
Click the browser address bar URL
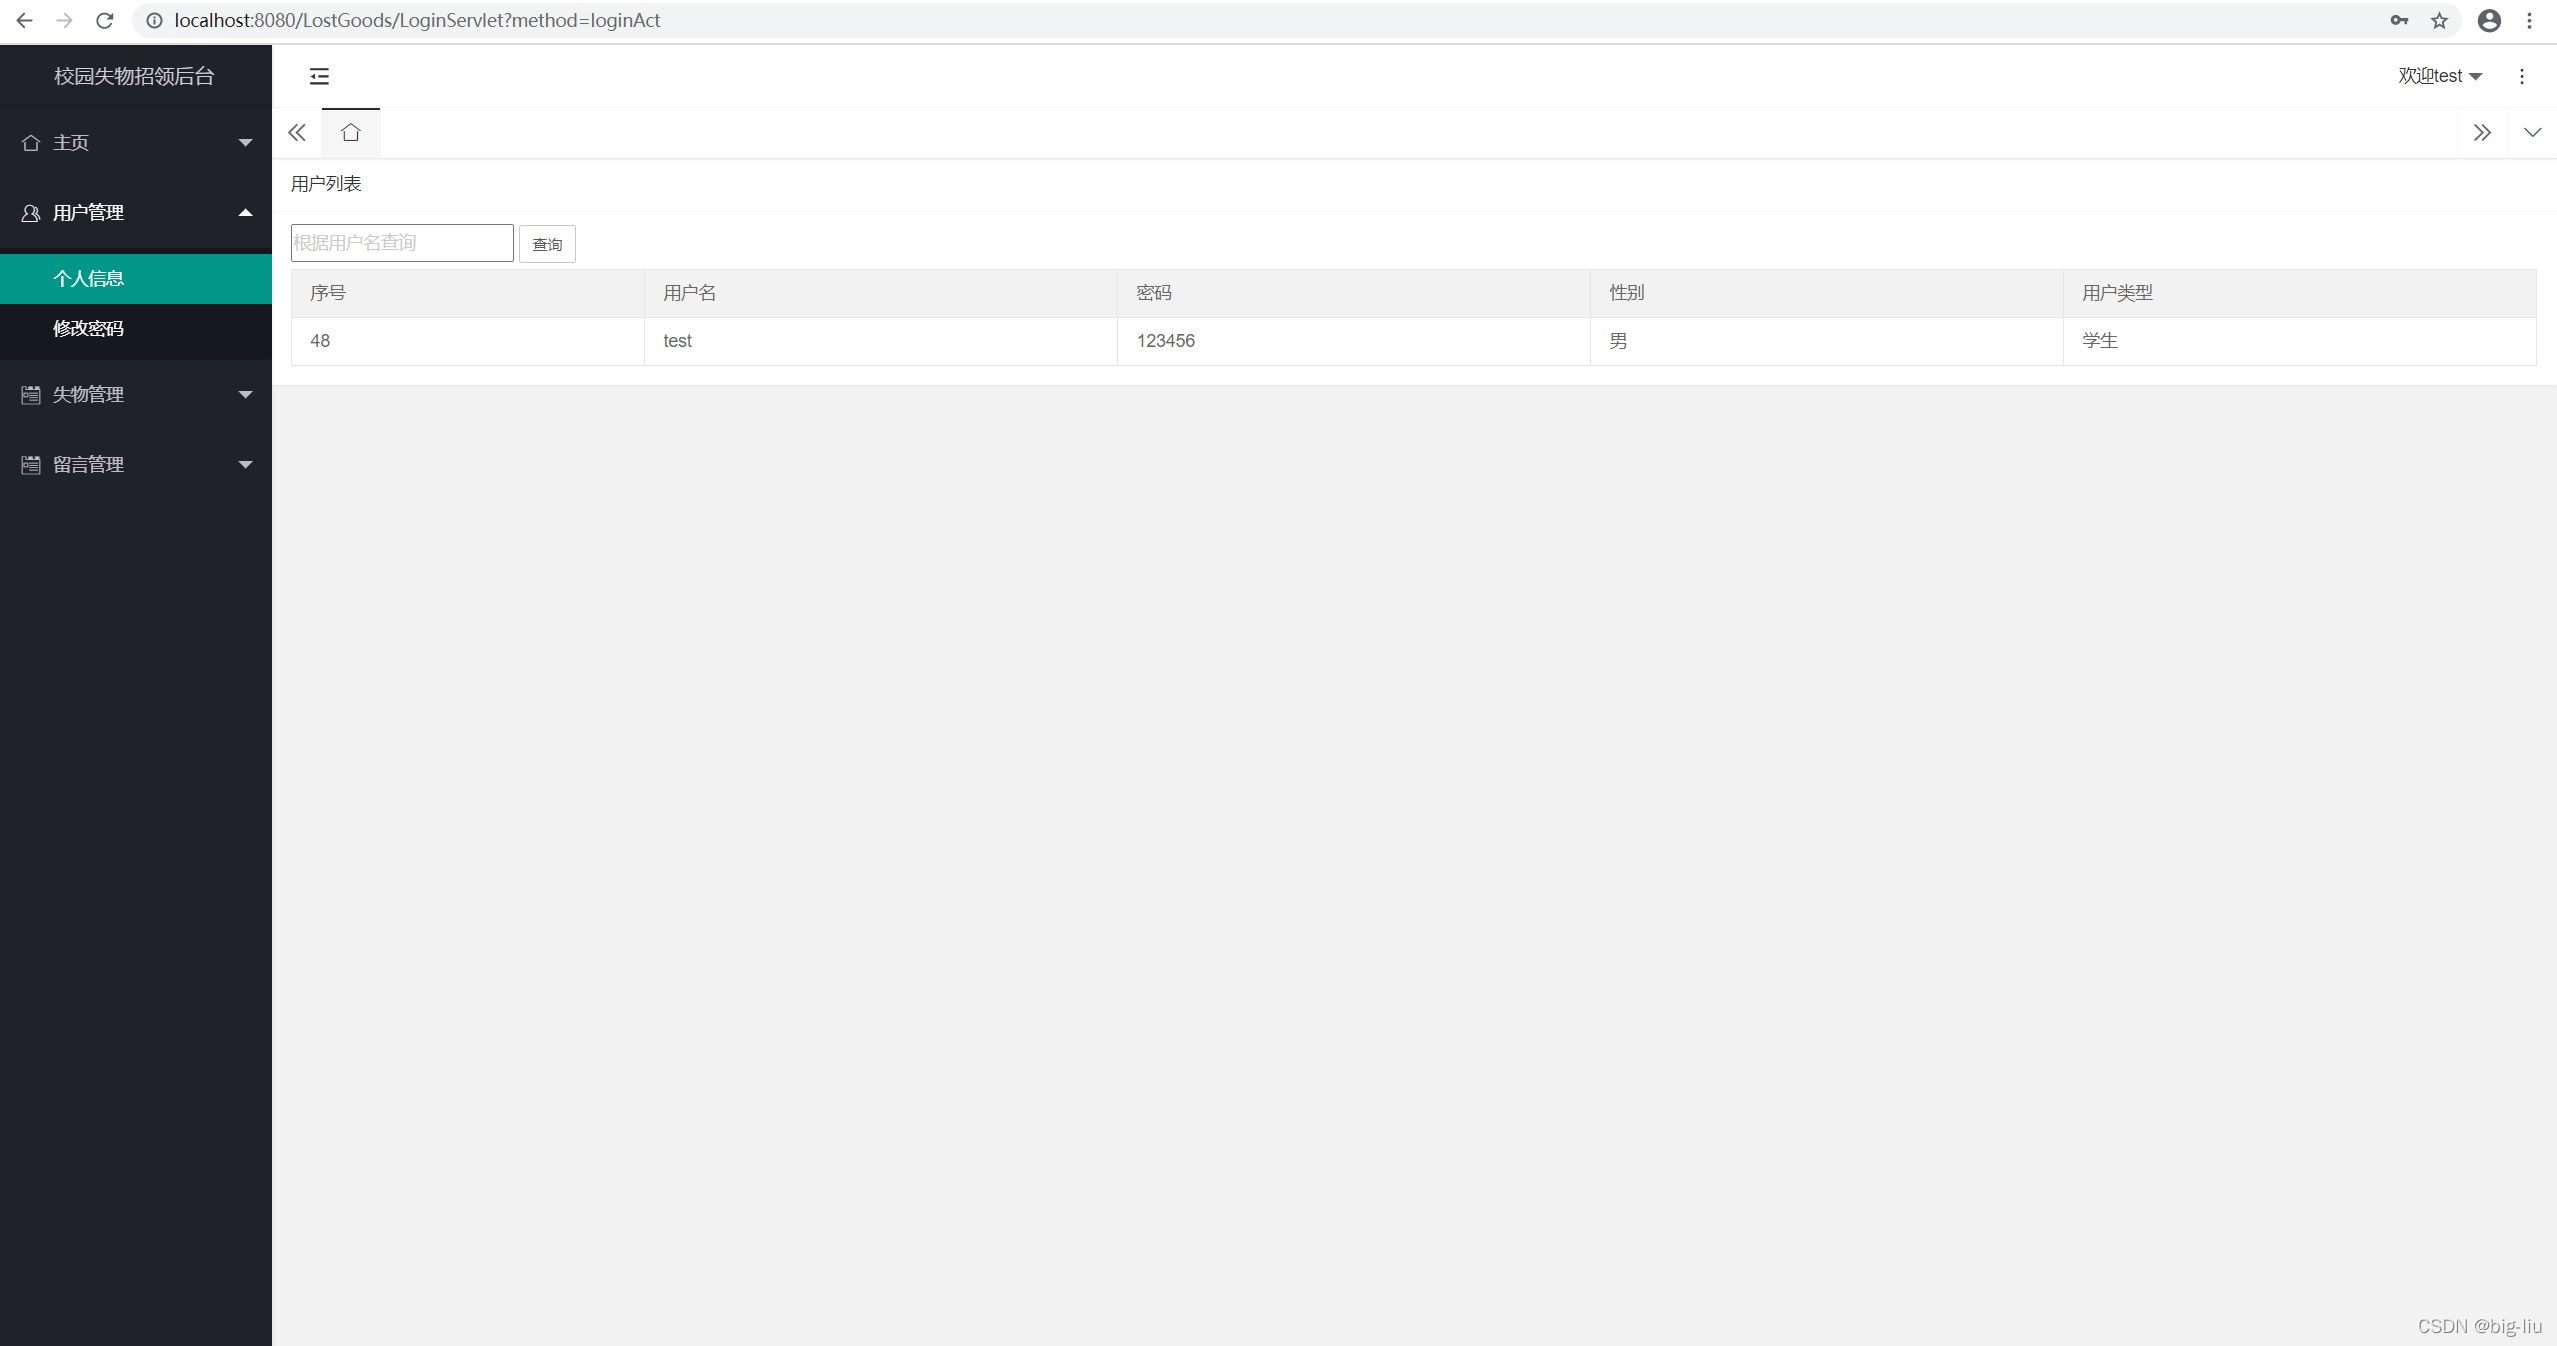[417, 20]
